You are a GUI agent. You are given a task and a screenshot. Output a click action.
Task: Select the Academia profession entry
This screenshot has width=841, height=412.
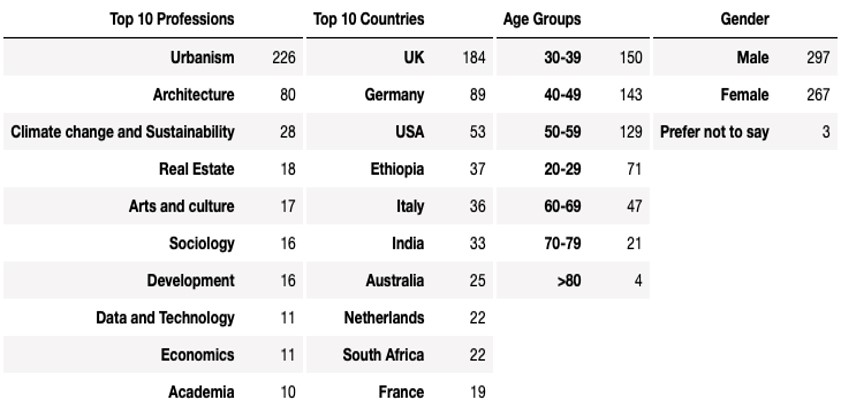(x=201, y=392)
